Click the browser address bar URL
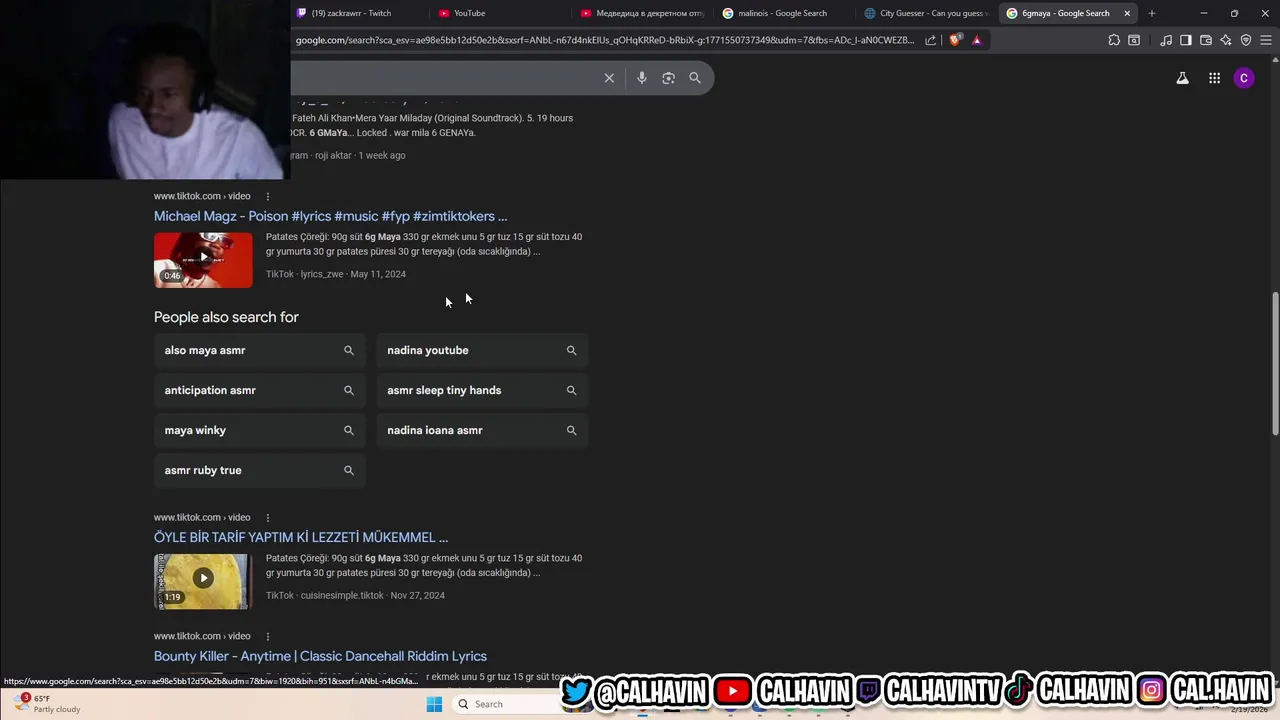Viewport: 1280px width, 720px height. (605, 40)
